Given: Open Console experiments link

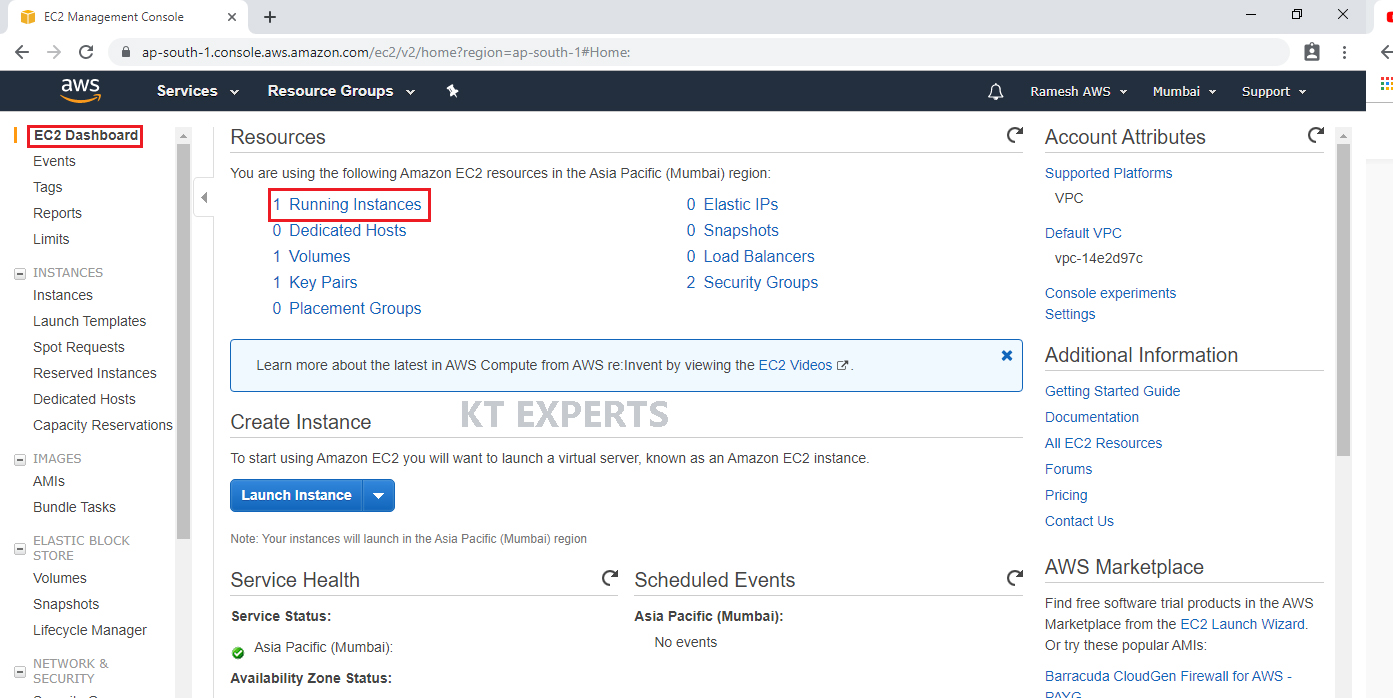Looking at the screenshot, I should point(1110,293).
